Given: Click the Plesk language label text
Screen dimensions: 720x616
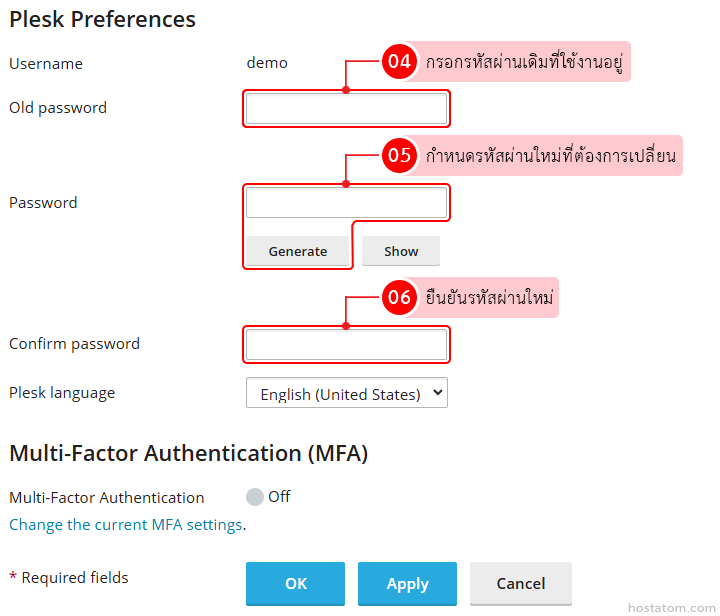Looking at the screenshot, I should tap(62, 393).
